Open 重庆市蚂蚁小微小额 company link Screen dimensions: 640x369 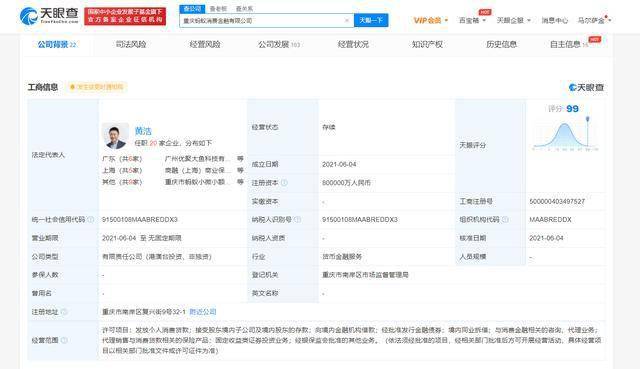click(198, 182)
